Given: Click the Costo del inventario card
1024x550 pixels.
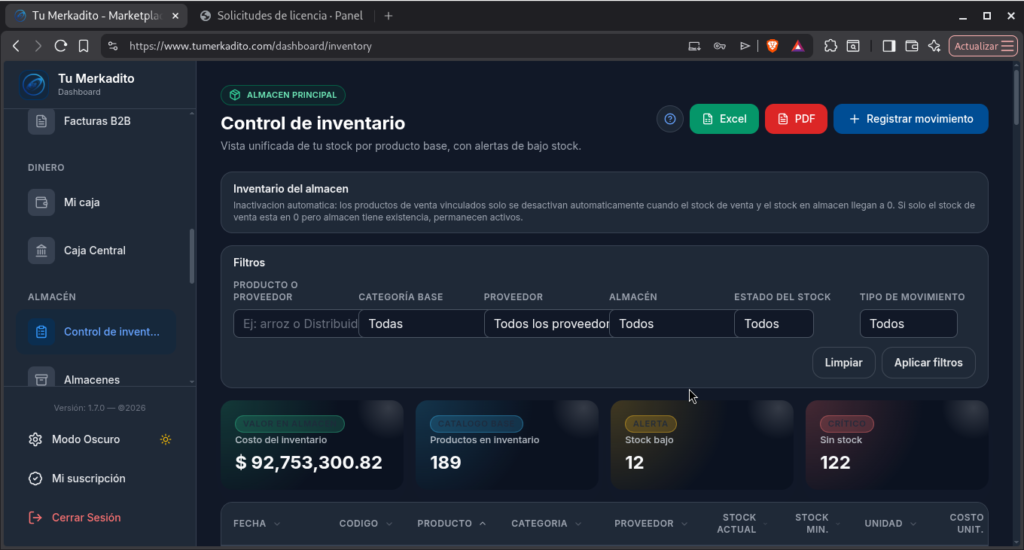Looking at the screenshot, I should (x=312, y=445).
